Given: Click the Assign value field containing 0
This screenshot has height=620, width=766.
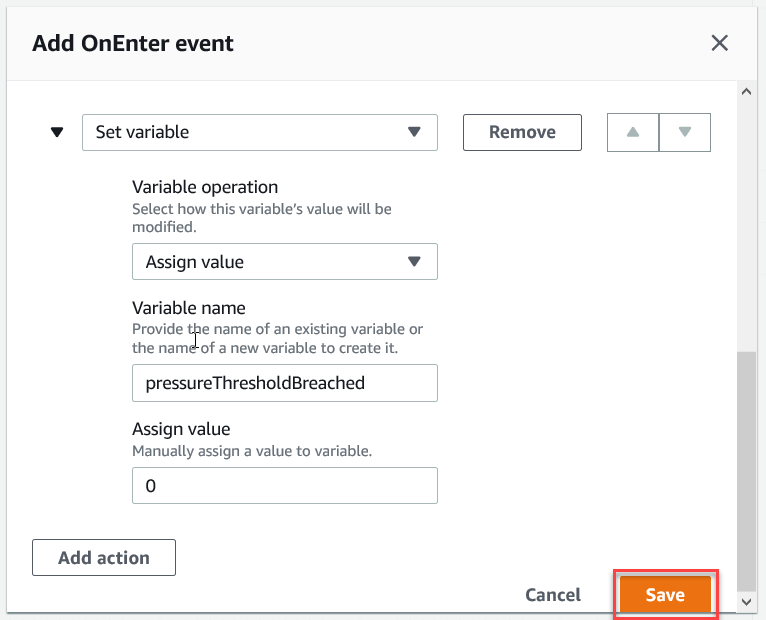Looking at the screenshot, I should click(284, 486).
